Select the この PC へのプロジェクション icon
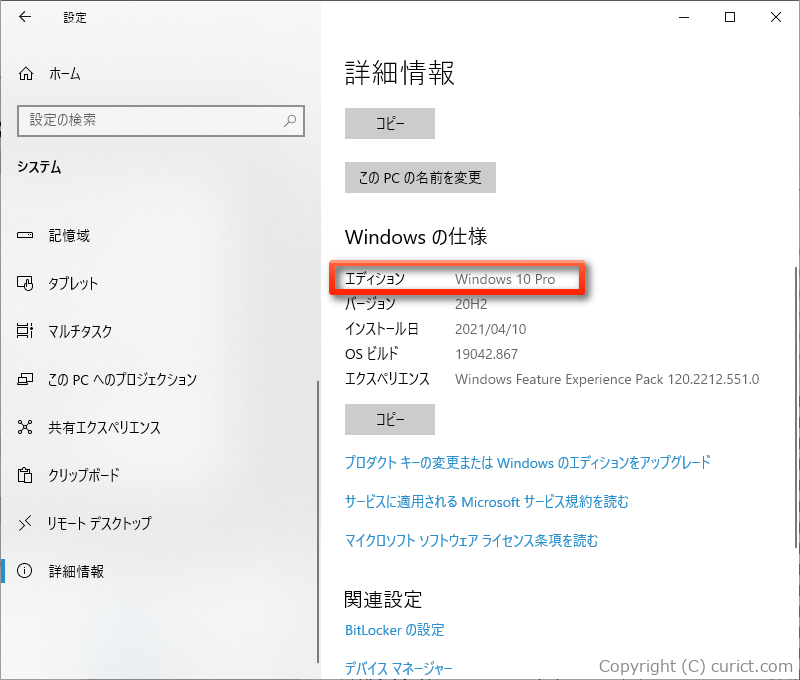 25,379
